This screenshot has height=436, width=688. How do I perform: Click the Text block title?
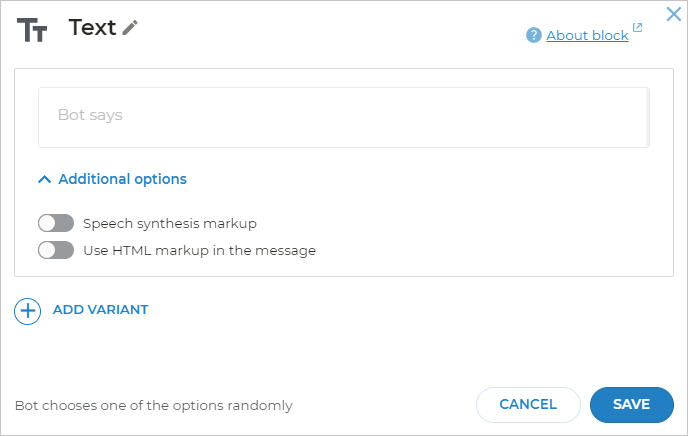pyautogui.click(x=92, y=28)
